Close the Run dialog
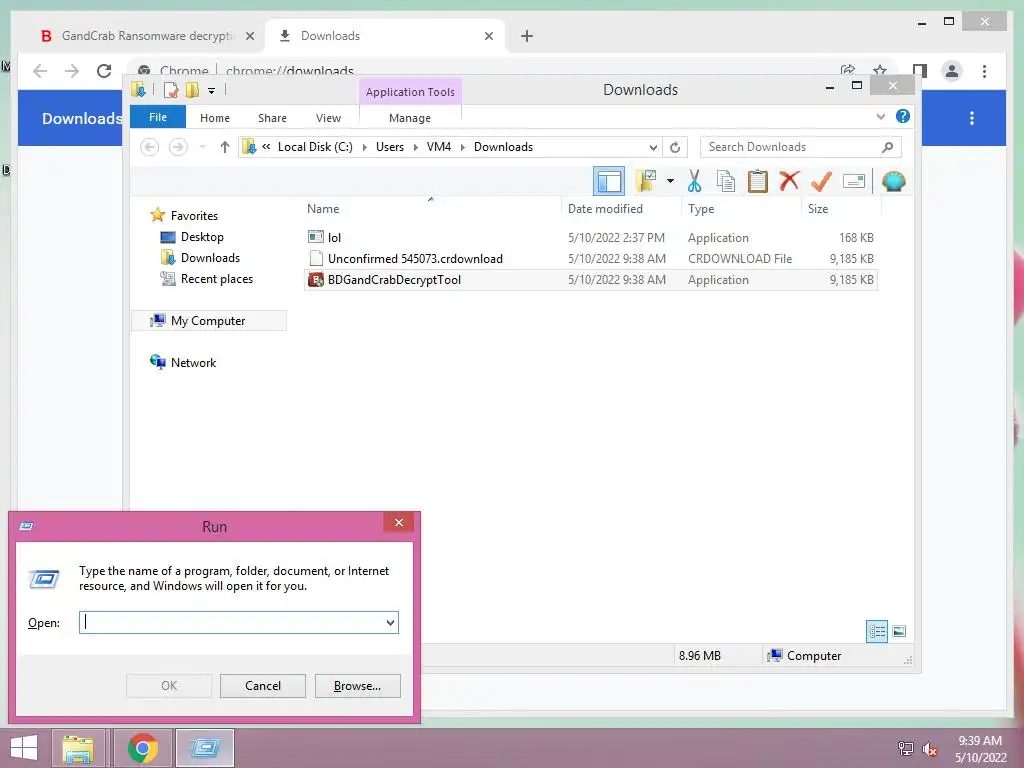 point(399,522)
